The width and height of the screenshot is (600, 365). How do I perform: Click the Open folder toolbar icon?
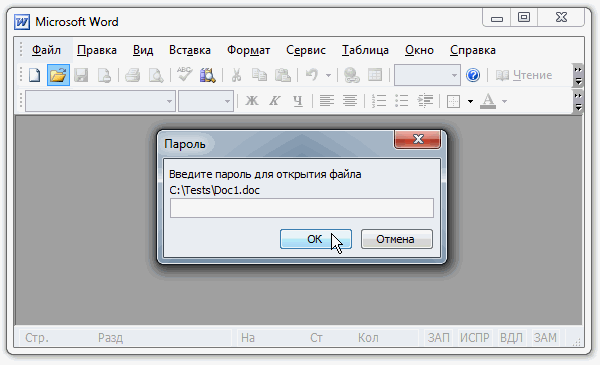pyautogui.click(x=58, y=75)
